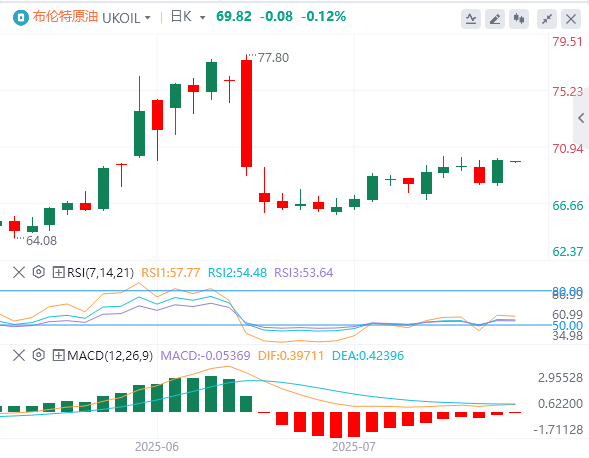The height and width of the screenshot is (458, 589).
Task: Click the 布伦特原油 instrument name
Action: (65, 17)
